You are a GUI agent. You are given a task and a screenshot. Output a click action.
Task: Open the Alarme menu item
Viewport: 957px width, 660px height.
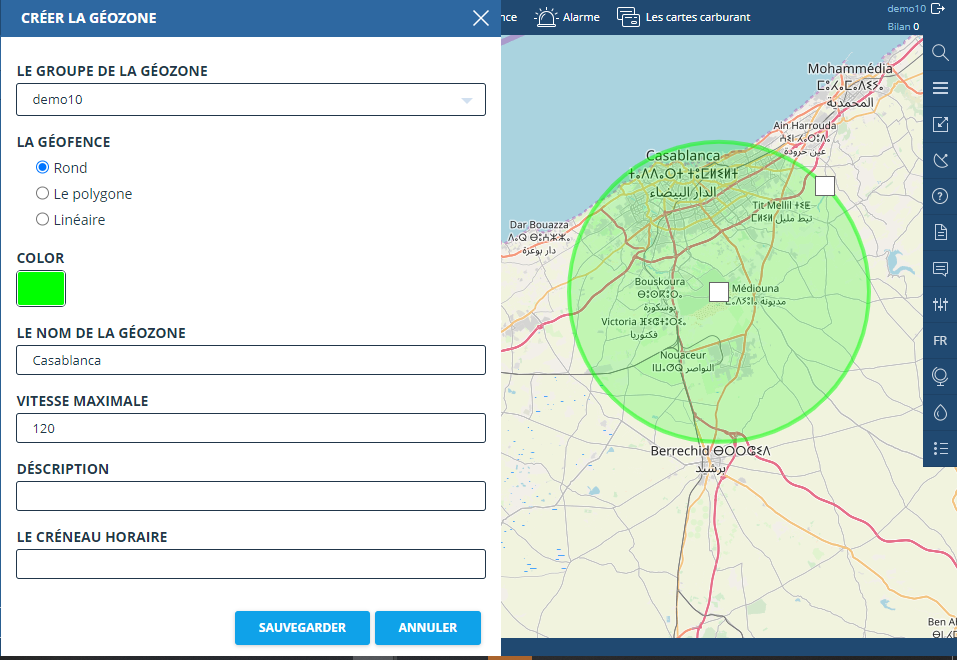click(567, 17)
